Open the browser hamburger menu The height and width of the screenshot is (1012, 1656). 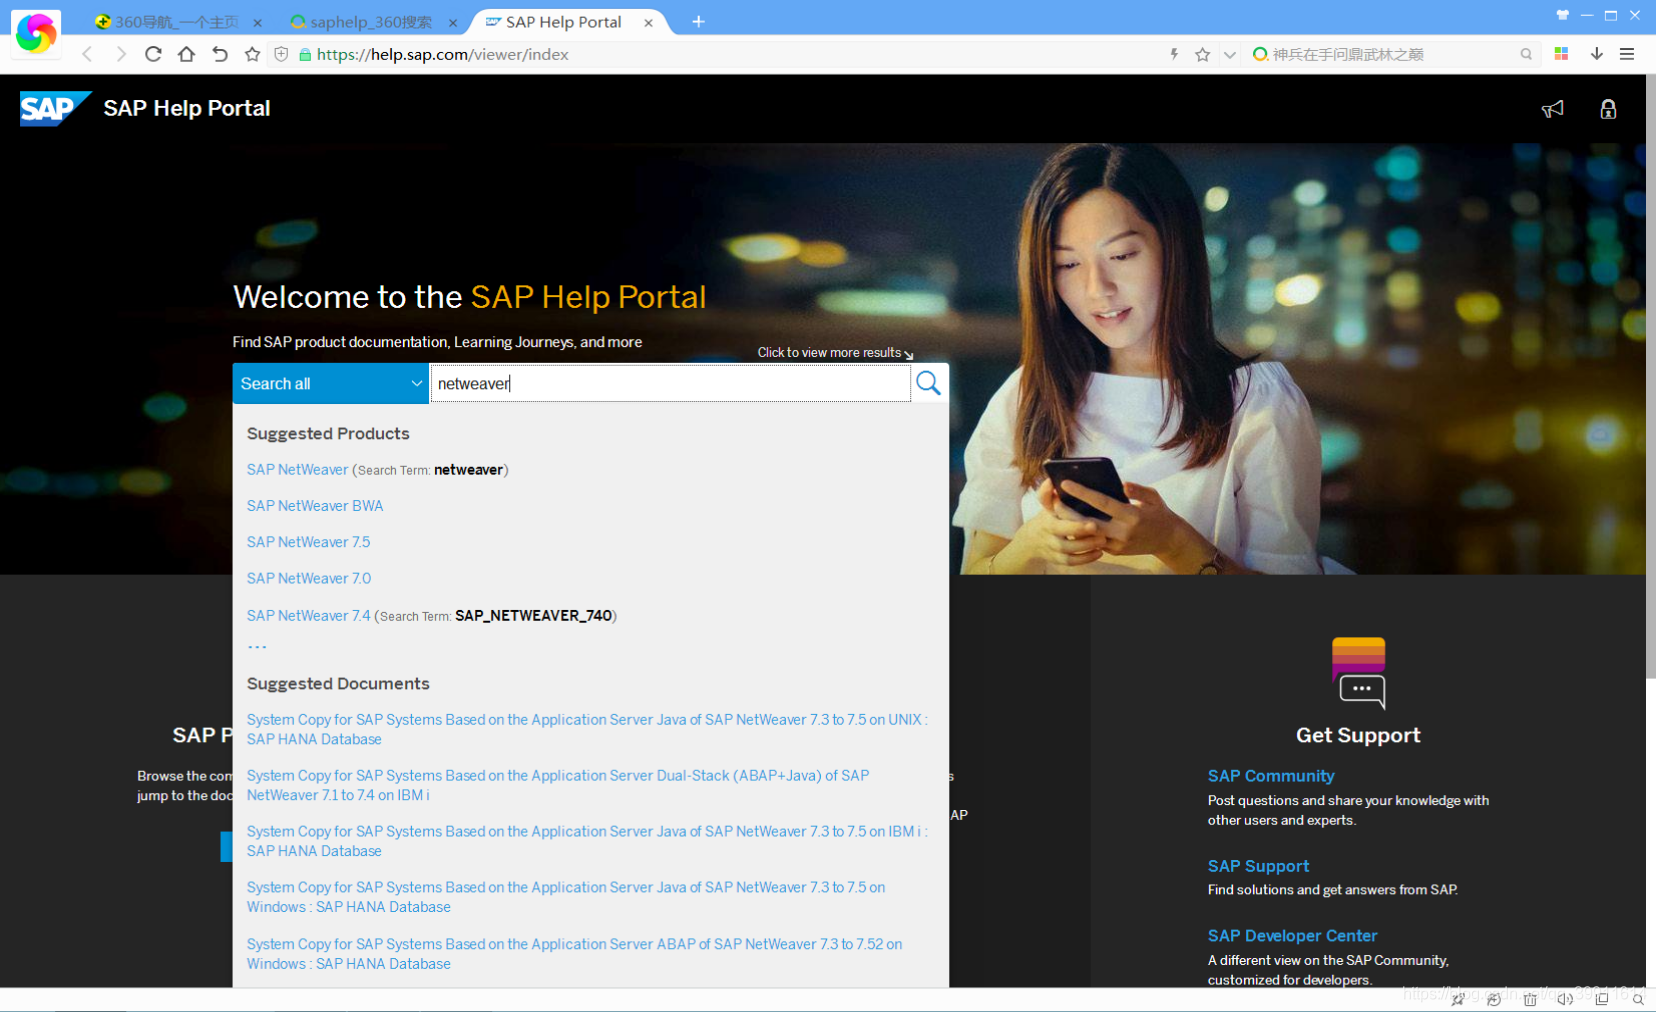pyautogui.click(x=1627, y=54)
